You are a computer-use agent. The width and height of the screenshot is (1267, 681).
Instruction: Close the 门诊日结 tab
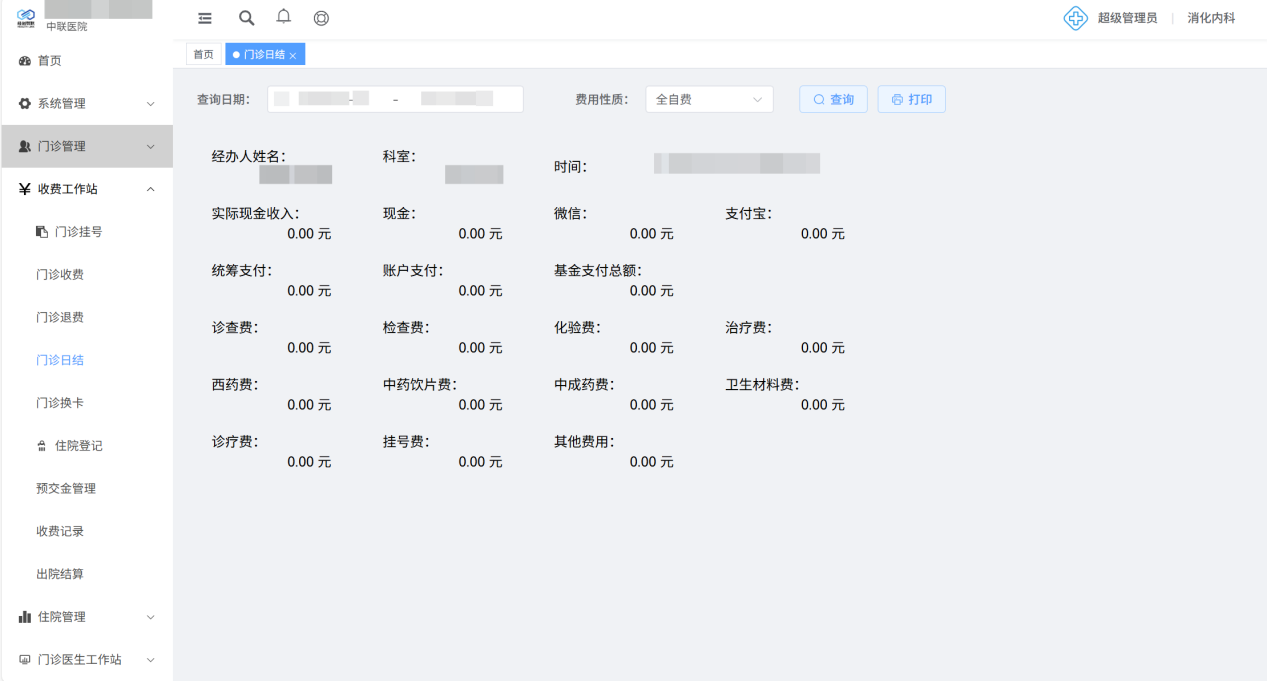(293, 56)
